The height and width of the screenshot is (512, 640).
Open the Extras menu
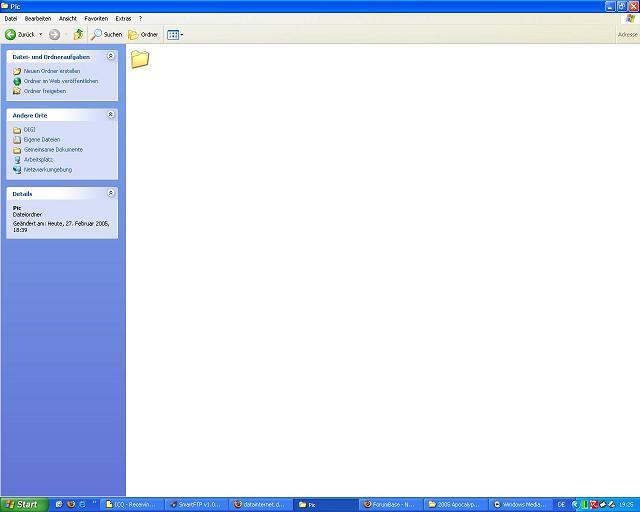pyautogui.click(x=123, y=18)
